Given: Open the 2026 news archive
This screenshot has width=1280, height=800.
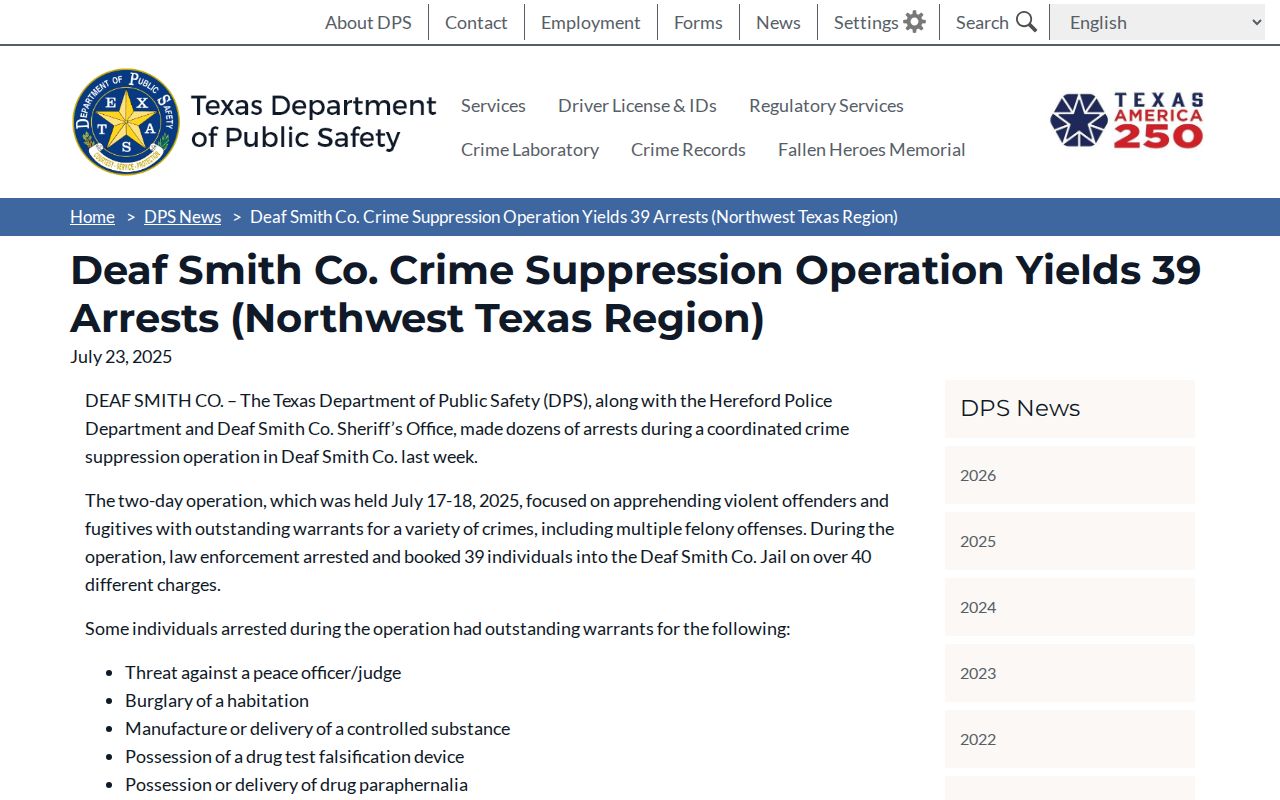Looking at the screenshot, I should [1070, 475].
